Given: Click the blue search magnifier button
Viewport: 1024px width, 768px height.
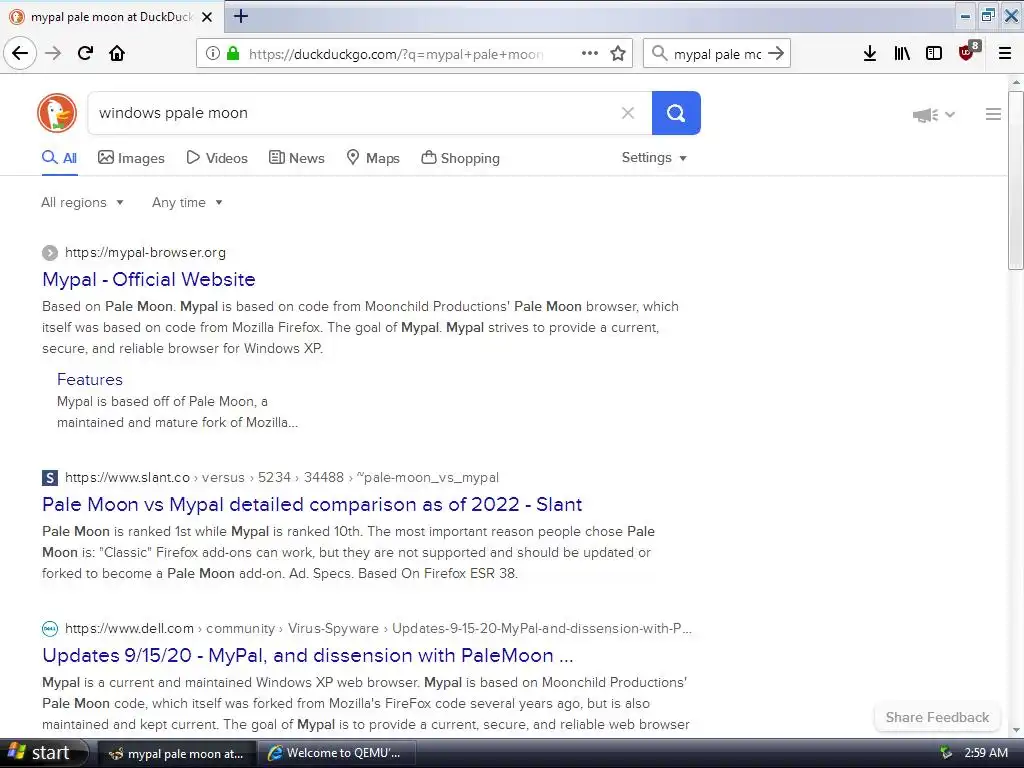Looking at the screenshot, I should coord(676,113).
